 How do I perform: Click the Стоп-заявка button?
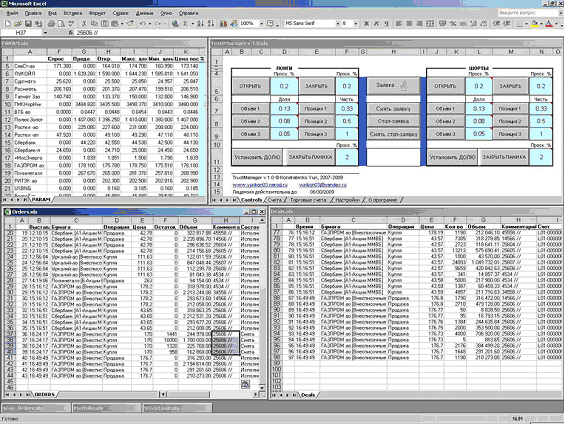[393, 121]
